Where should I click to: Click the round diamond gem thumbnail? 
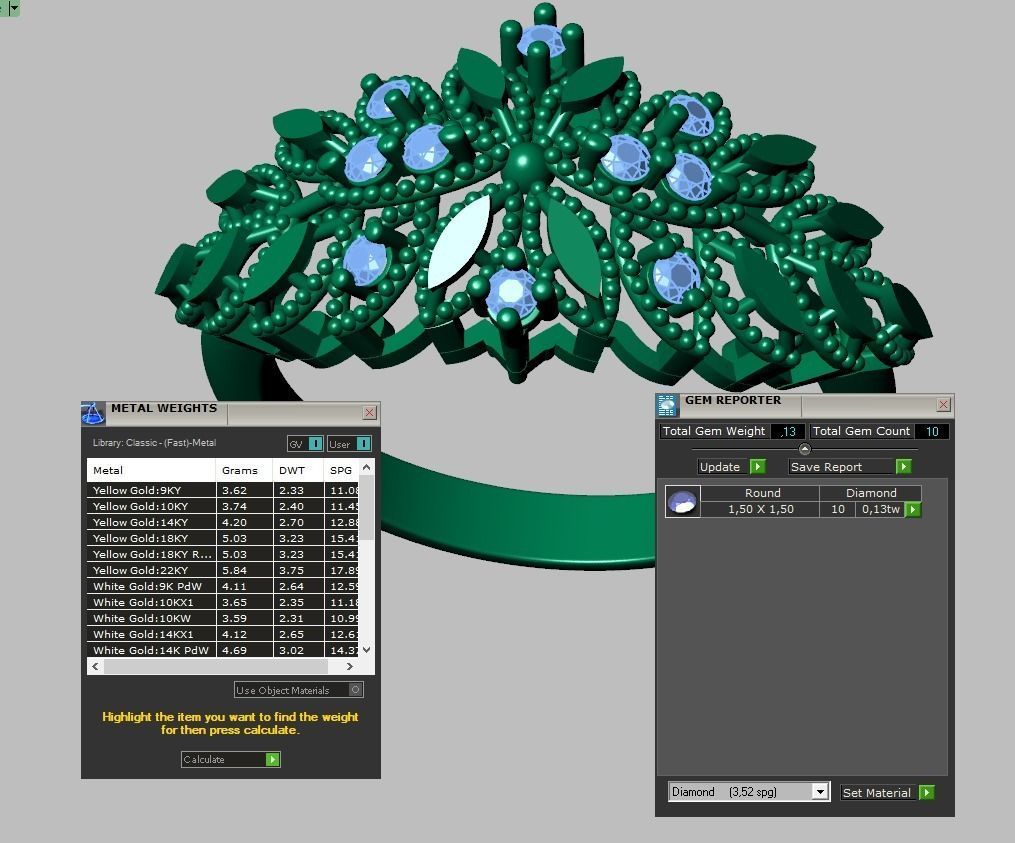(x=683, y=501)
